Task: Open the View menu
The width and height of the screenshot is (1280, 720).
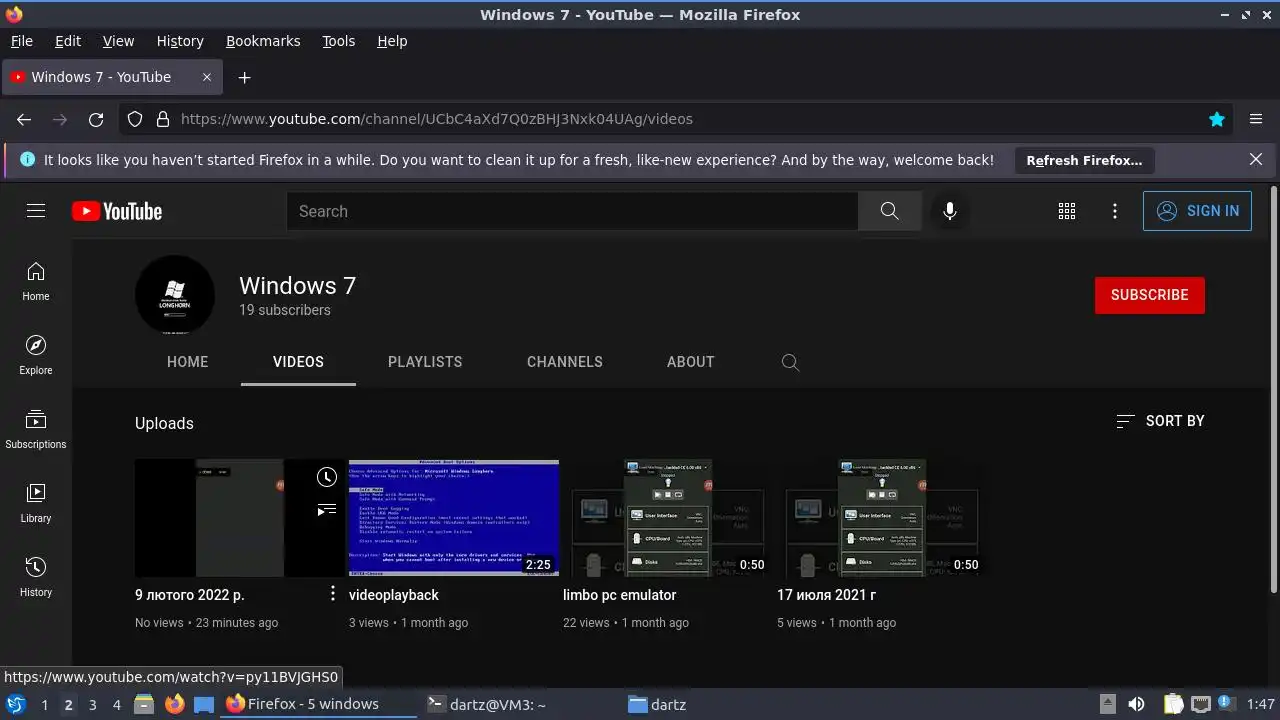Action: (x=118, y=41)
